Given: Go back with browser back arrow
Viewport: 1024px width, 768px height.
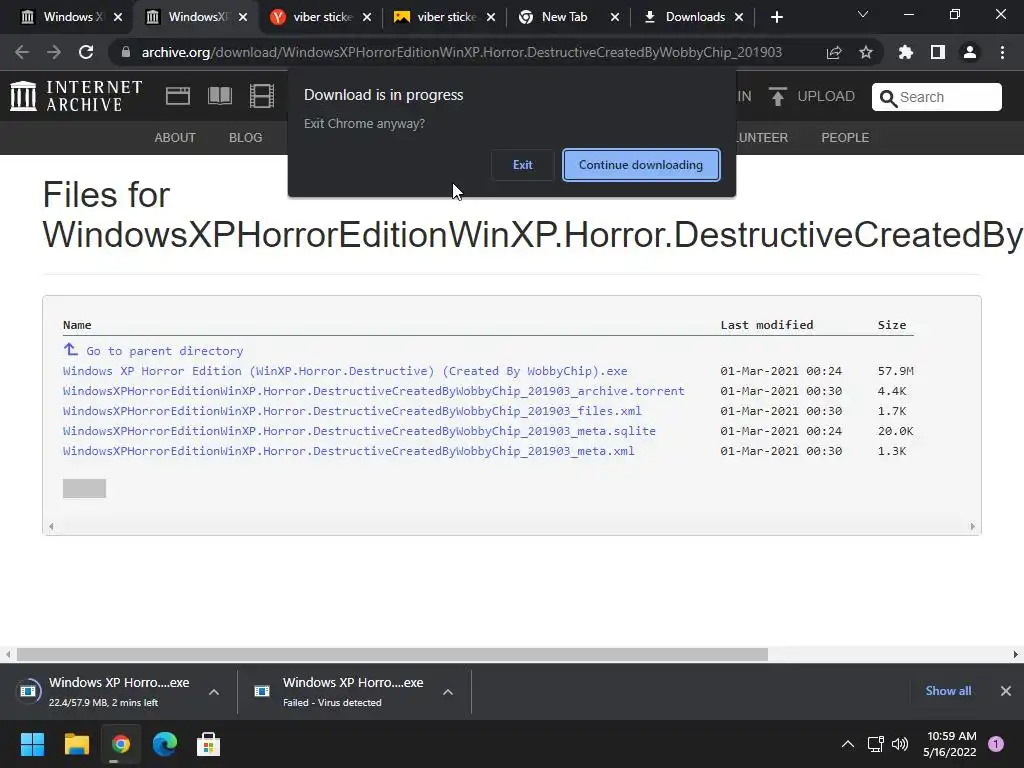Looking at the screenshot, I should click(22, 52).
